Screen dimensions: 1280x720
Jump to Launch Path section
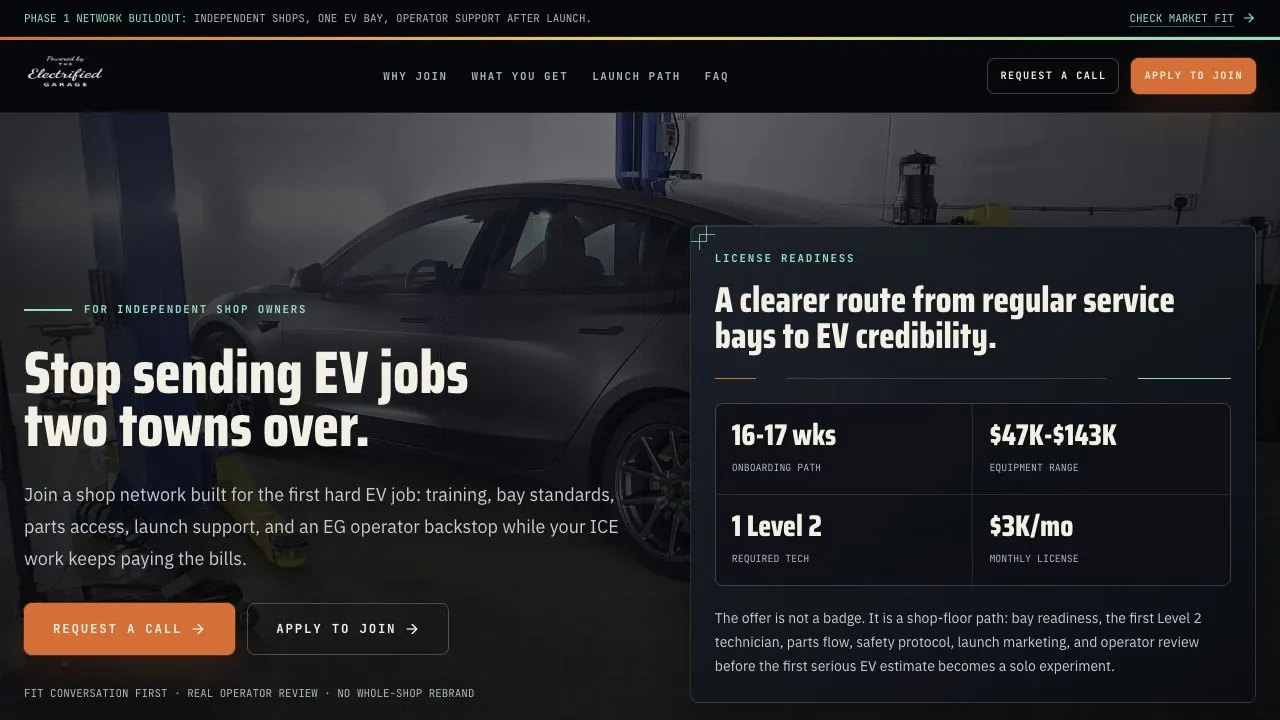636,76
